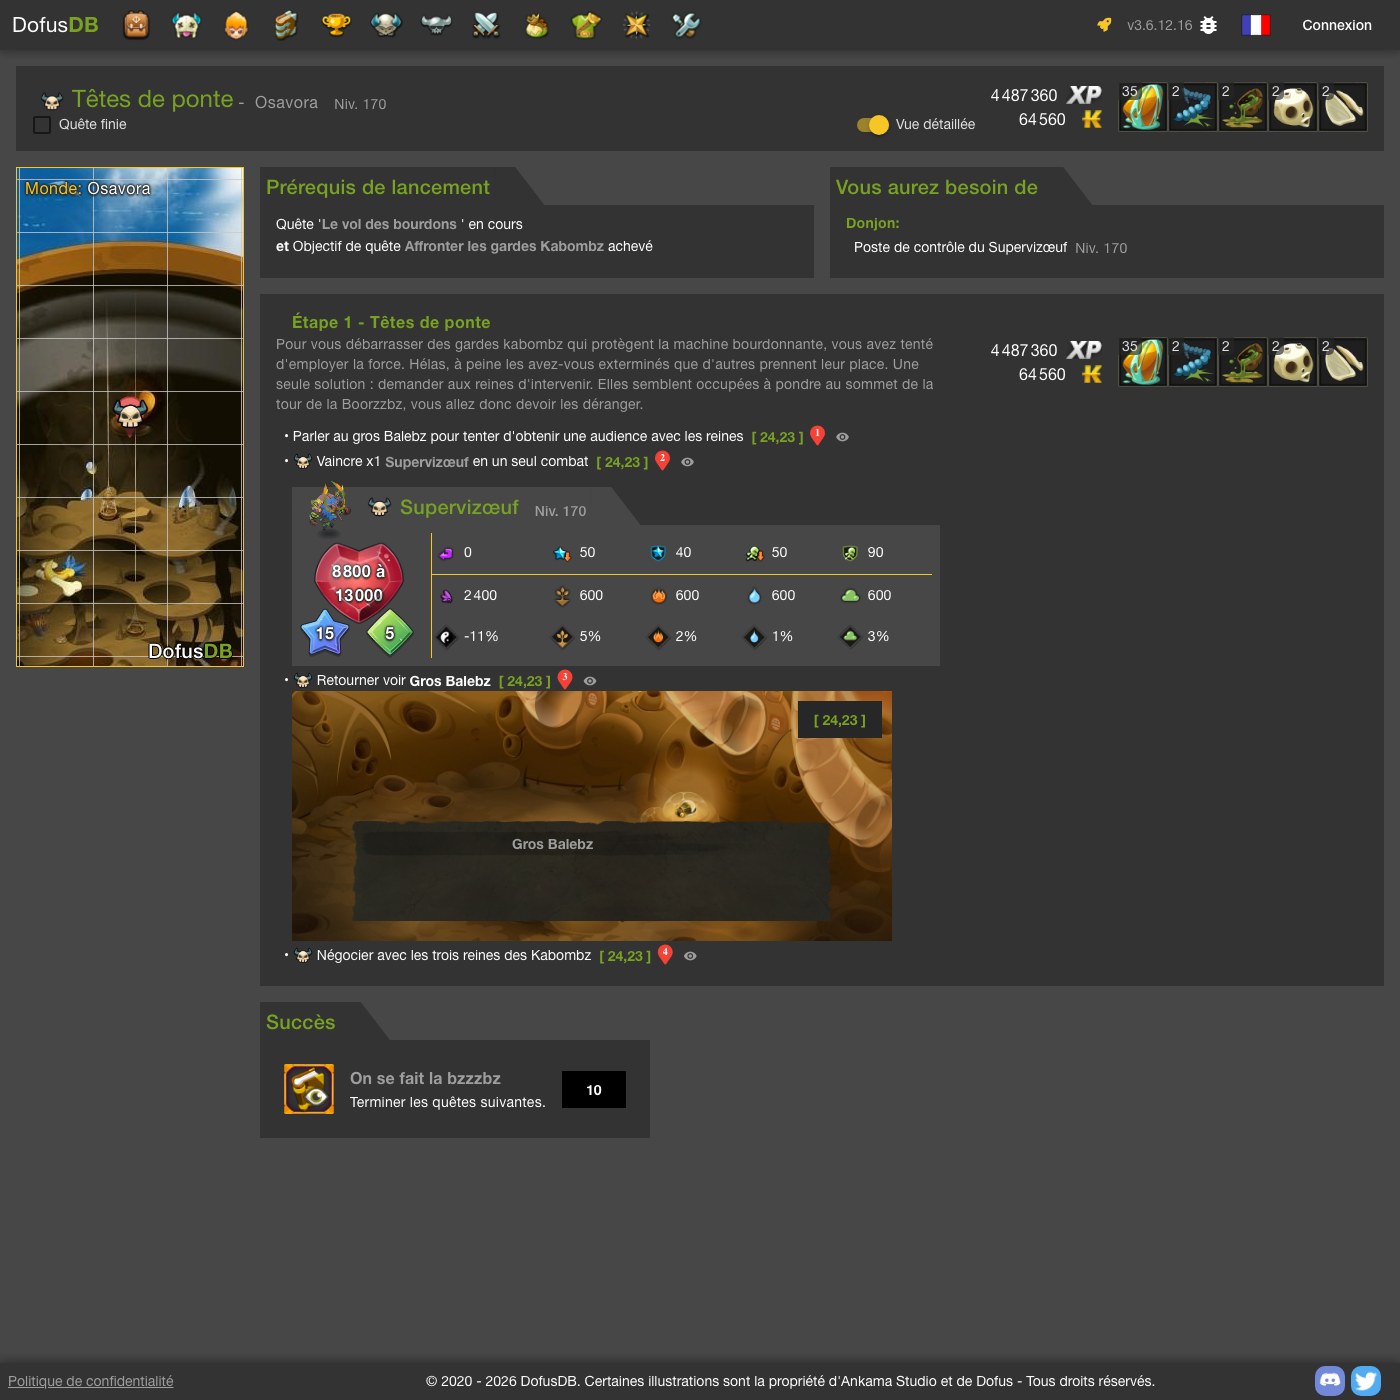Open the gold trophy icon in the navbar

point(336,25)
